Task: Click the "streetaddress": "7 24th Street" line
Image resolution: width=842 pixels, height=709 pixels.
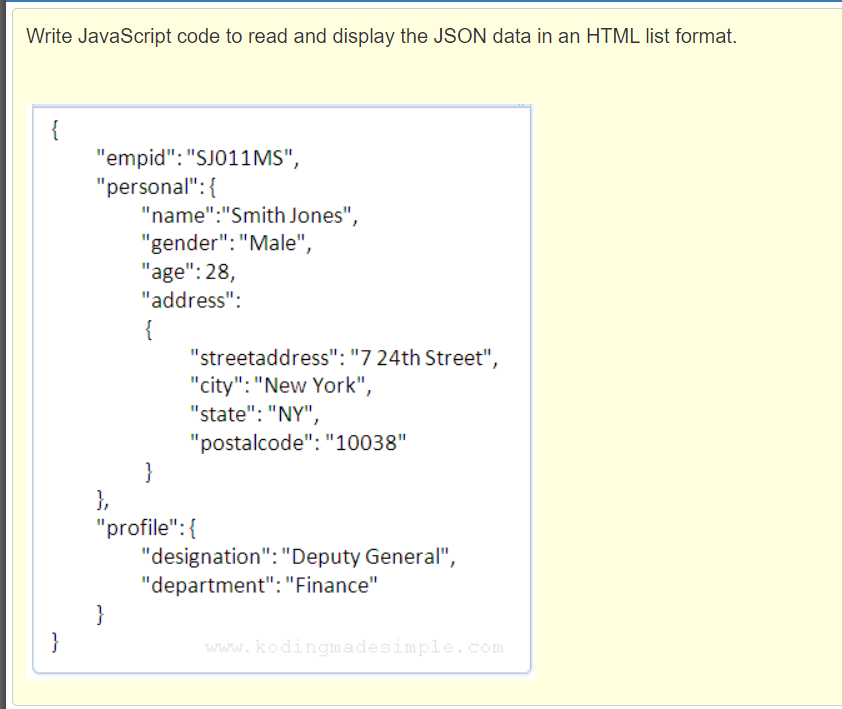Action: [344, 358]
